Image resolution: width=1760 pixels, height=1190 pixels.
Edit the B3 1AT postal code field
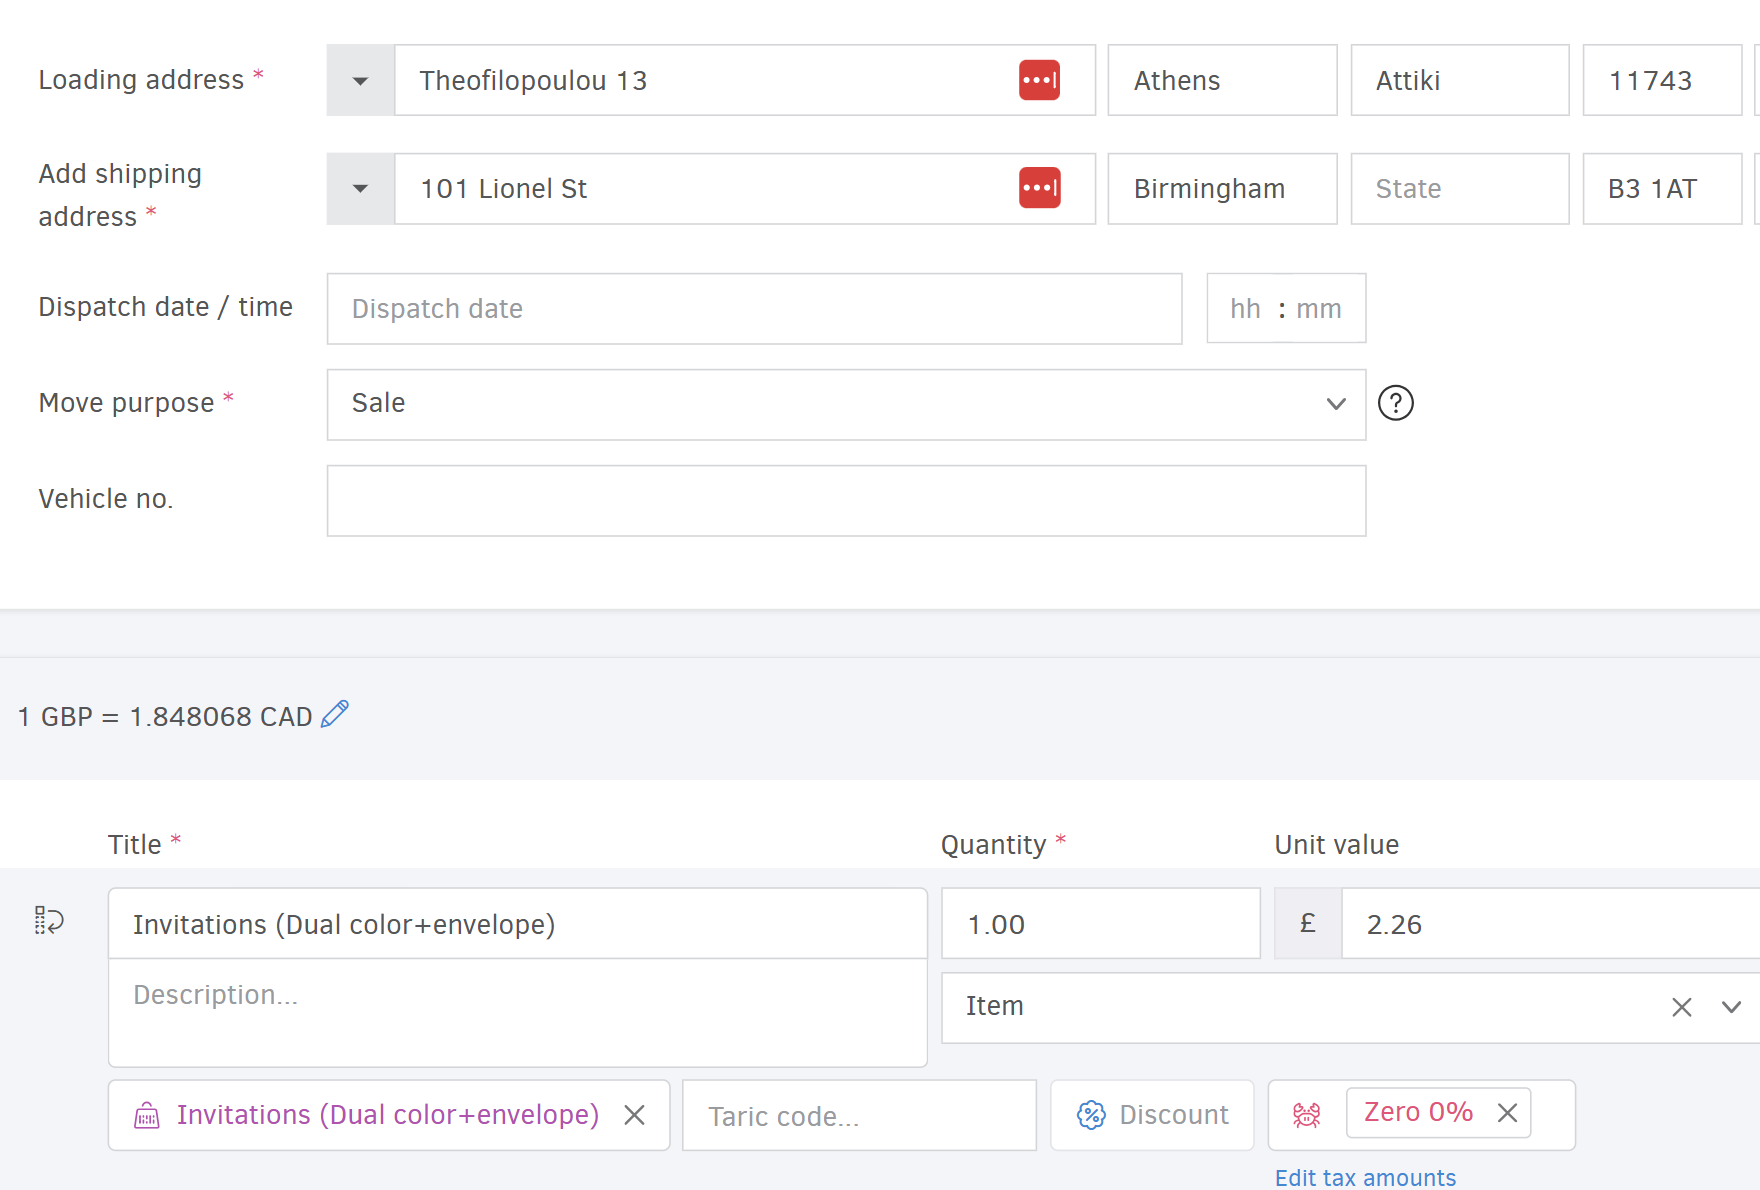[x=1662, y=189]
